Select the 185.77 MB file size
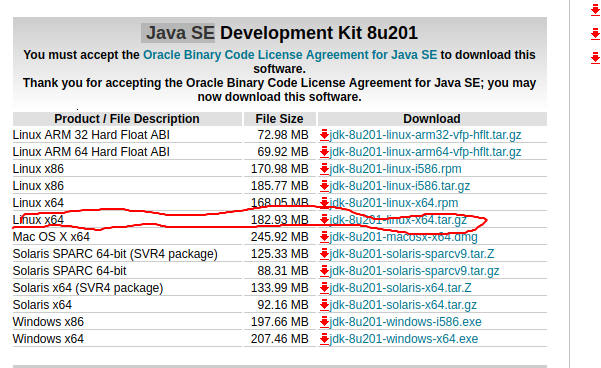 (x=280, y=186)
